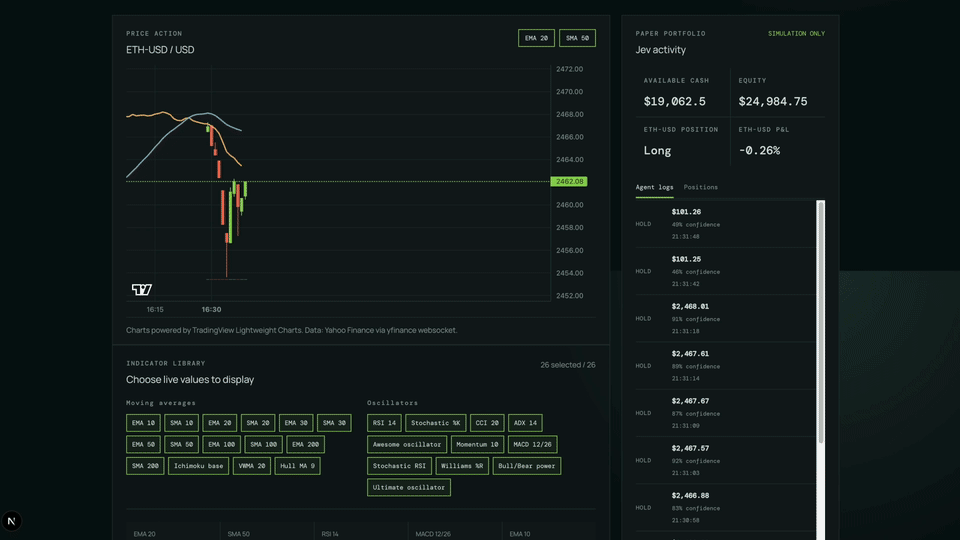The width and height of the screenshot is (960, 540).
Task: Toggle Ichimoku base indicator
Action: pos(198,466)
